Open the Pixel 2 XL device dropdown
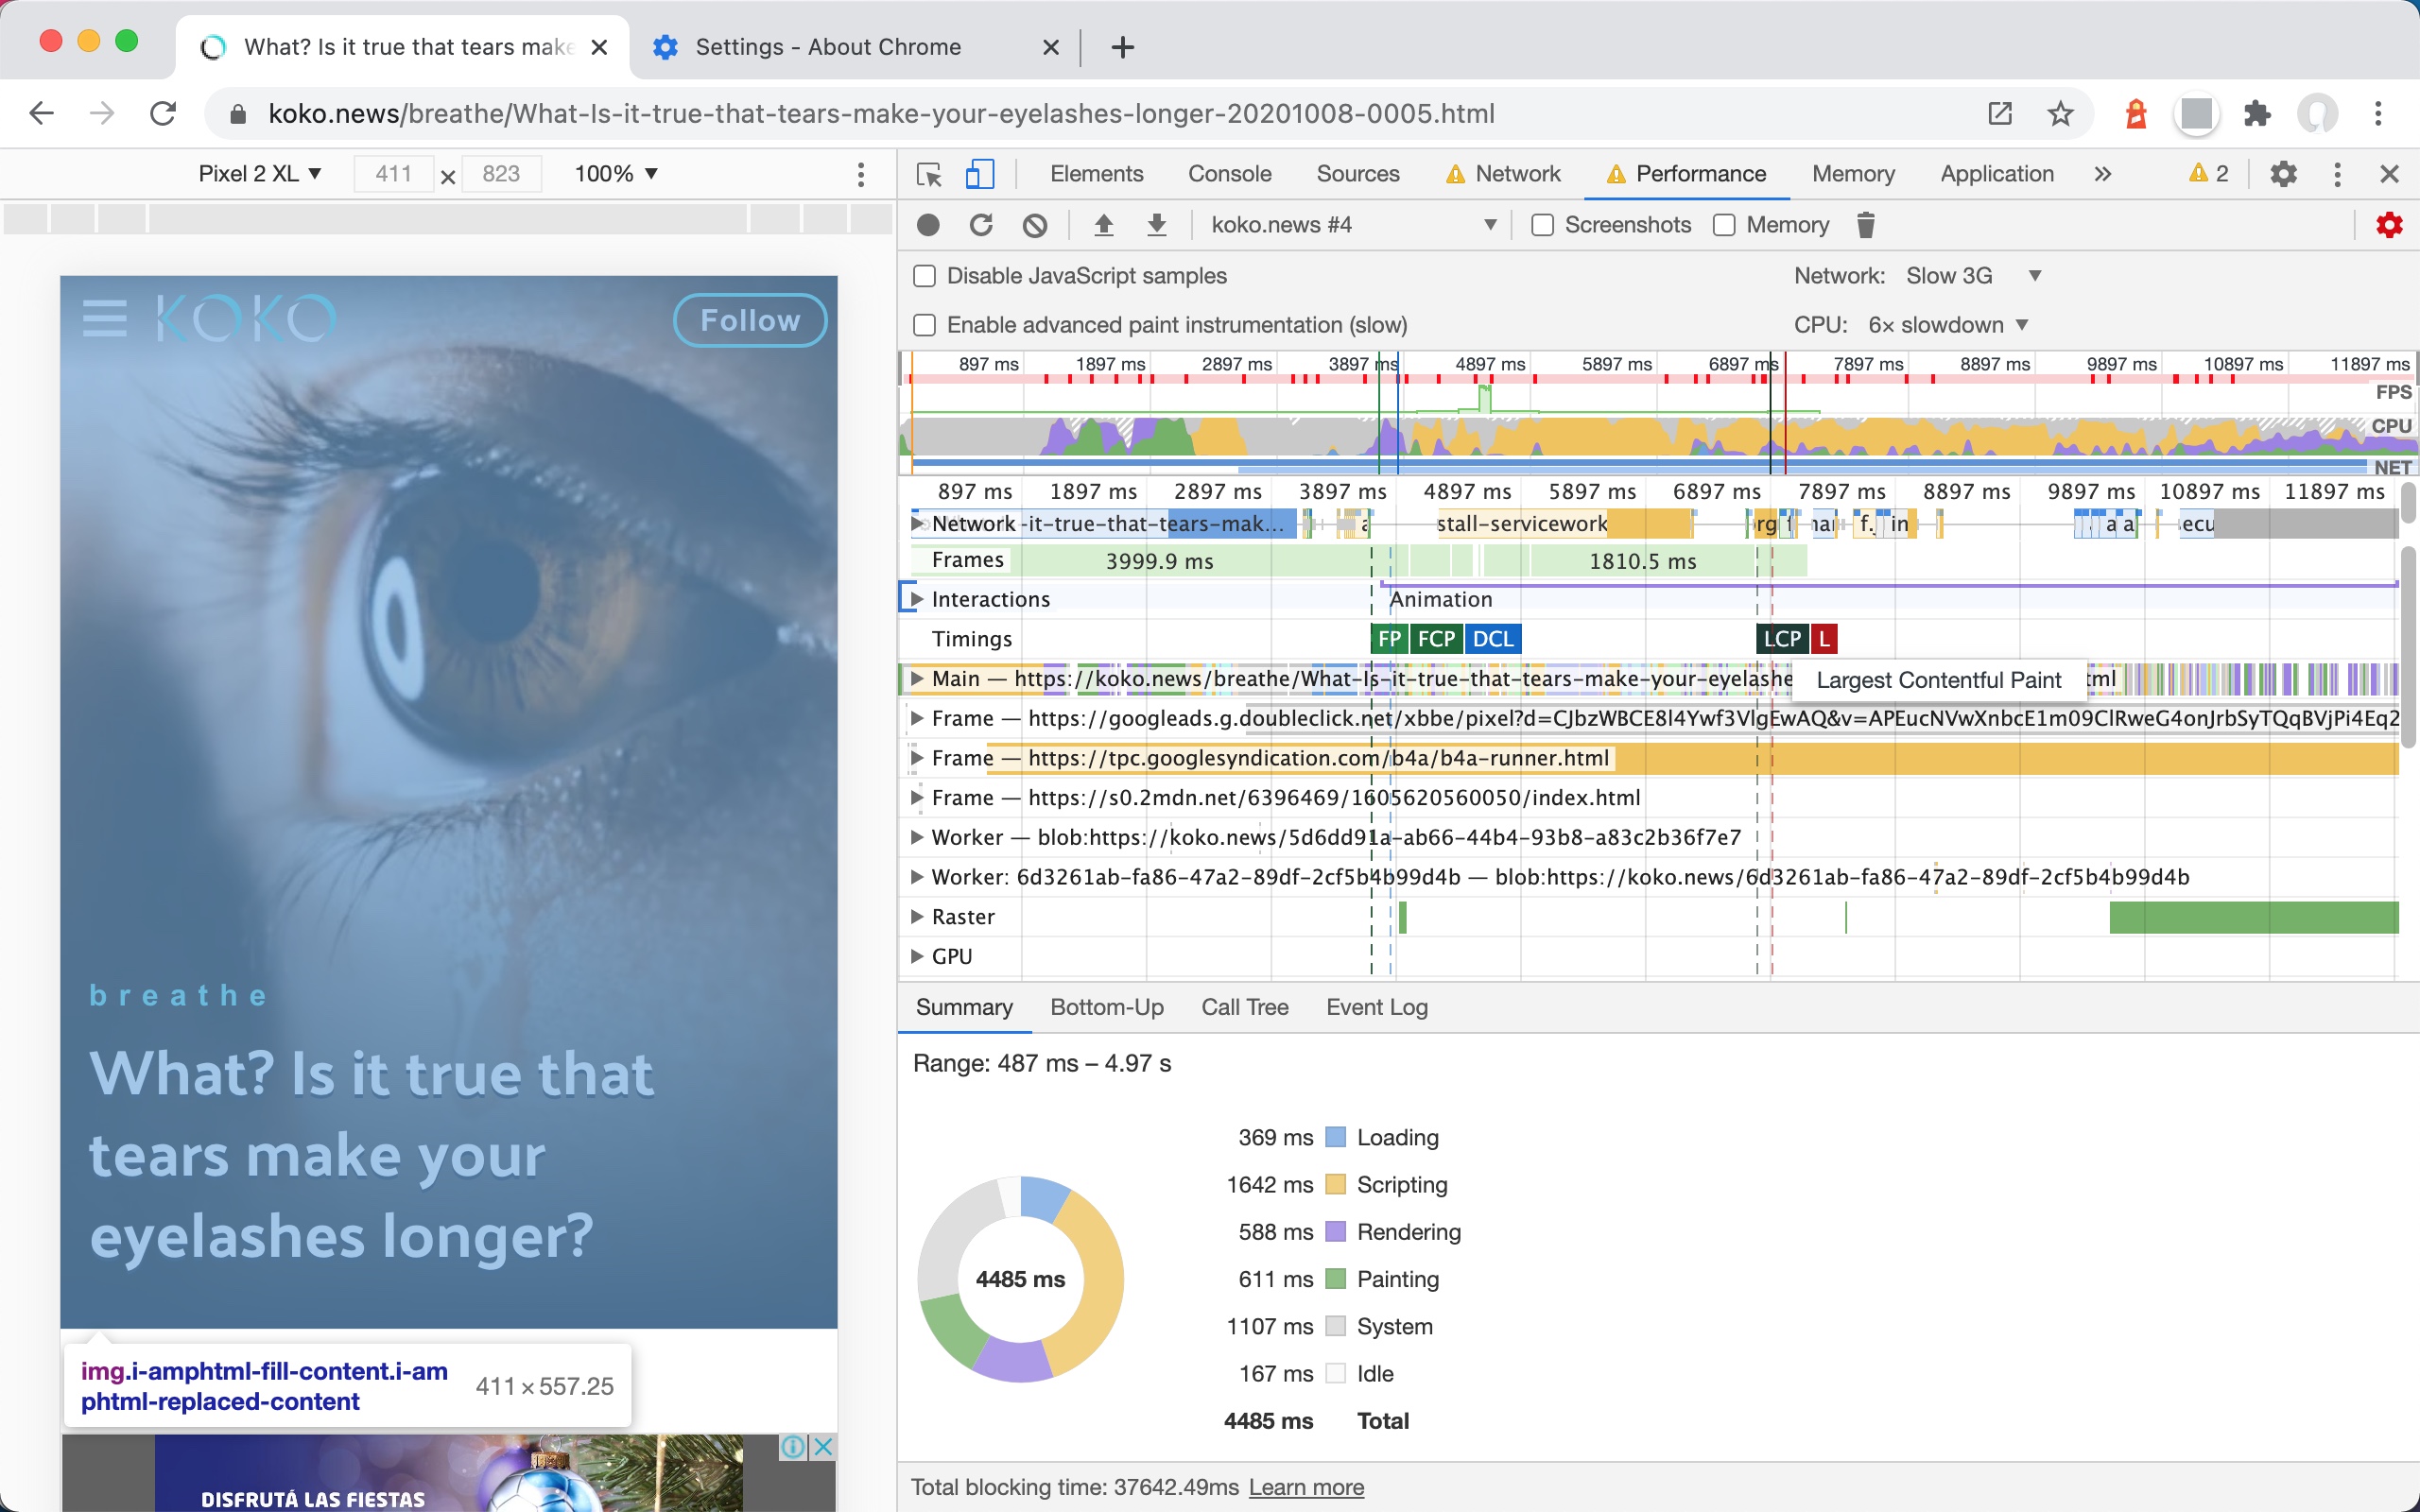Viewport: 2420px width, 1512px height. pyautogui.click(x=259, y=174)
